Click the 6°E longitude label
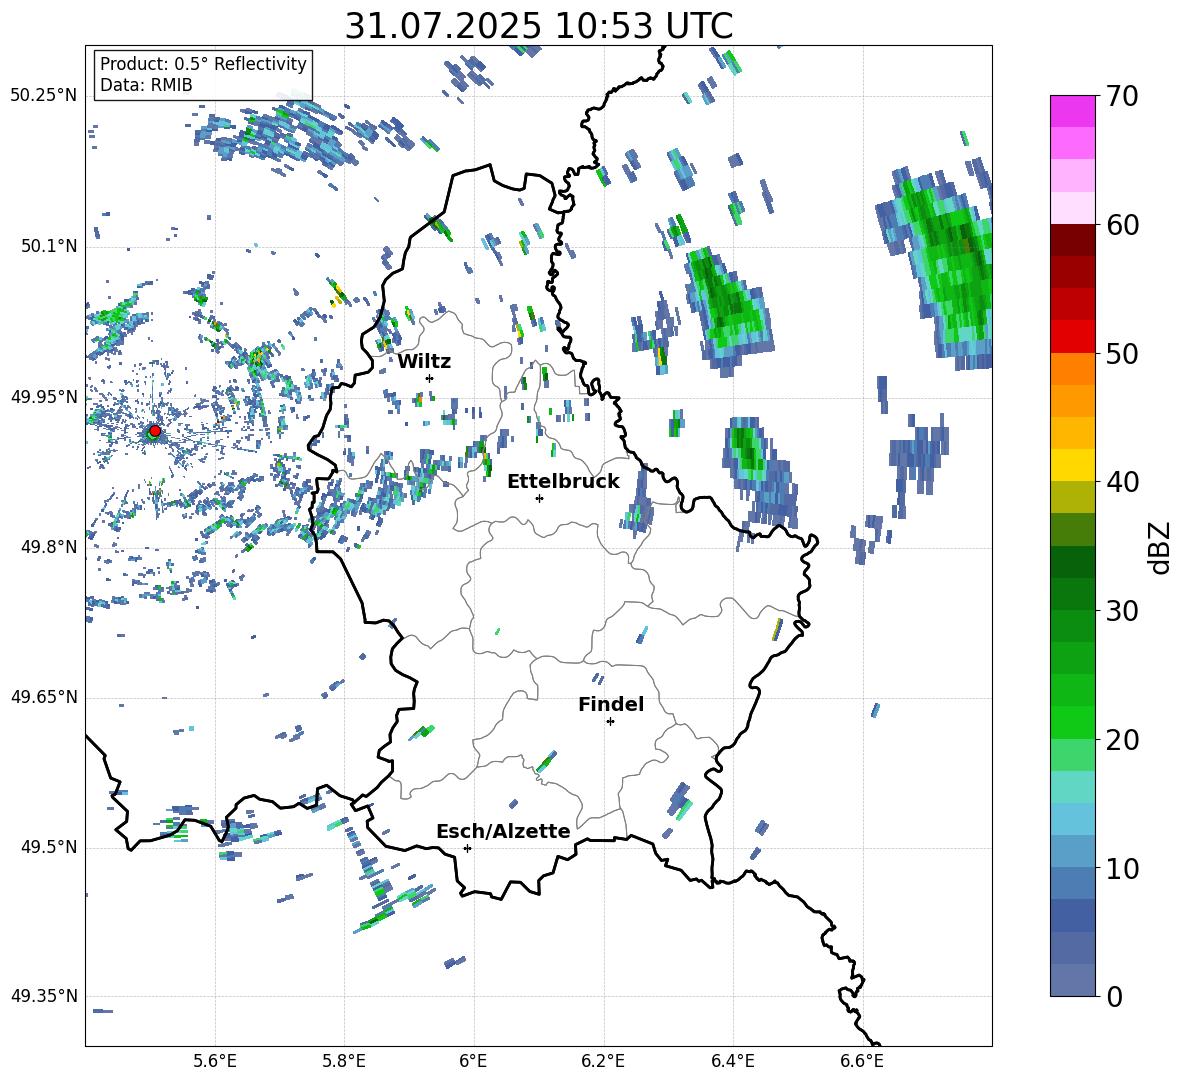The width and height of the screenshot is (1184, 1081). click(x=473, y=1061)
